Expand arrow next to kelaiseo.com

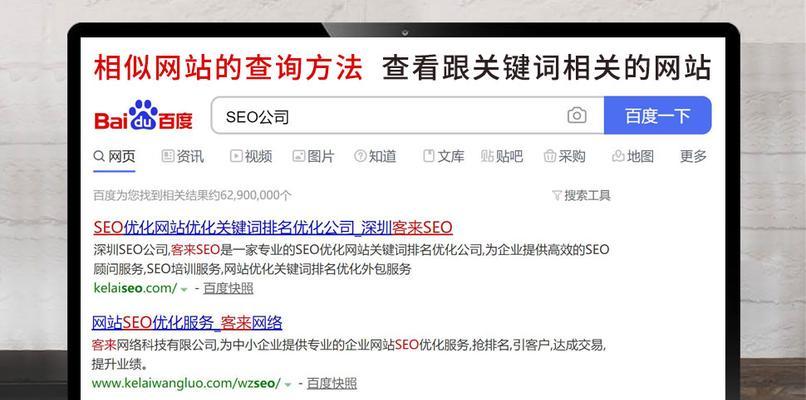click(x=184, y=289)
